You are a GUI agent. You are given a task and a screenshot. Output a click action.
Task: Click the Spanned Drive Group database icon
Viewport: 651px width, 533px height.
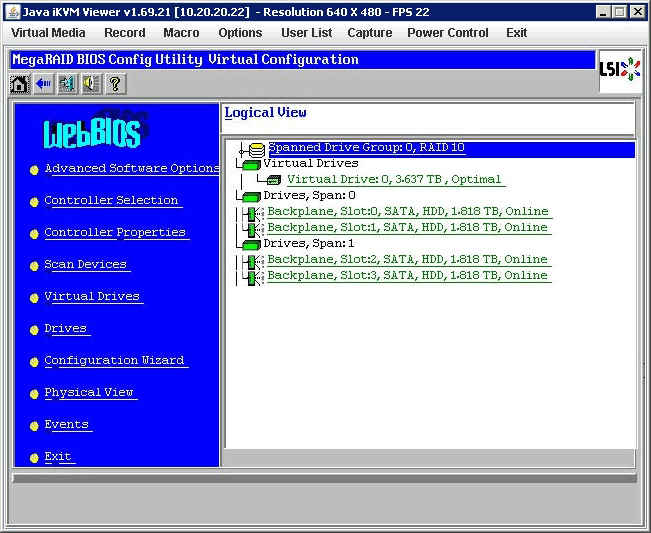(x=257, y=149)
